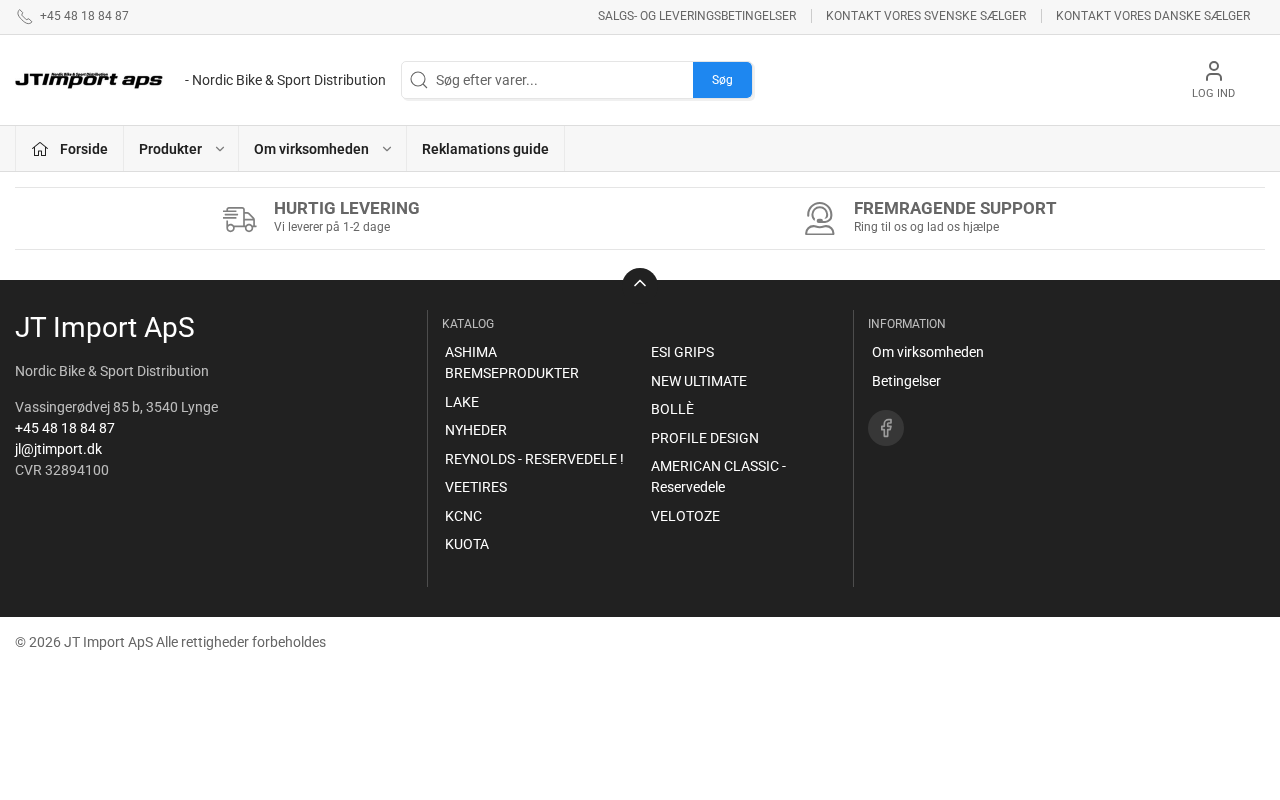This screenshot has height=800, width=1280.
Task: Open the Facebook page icon
Action: point(885,428)
